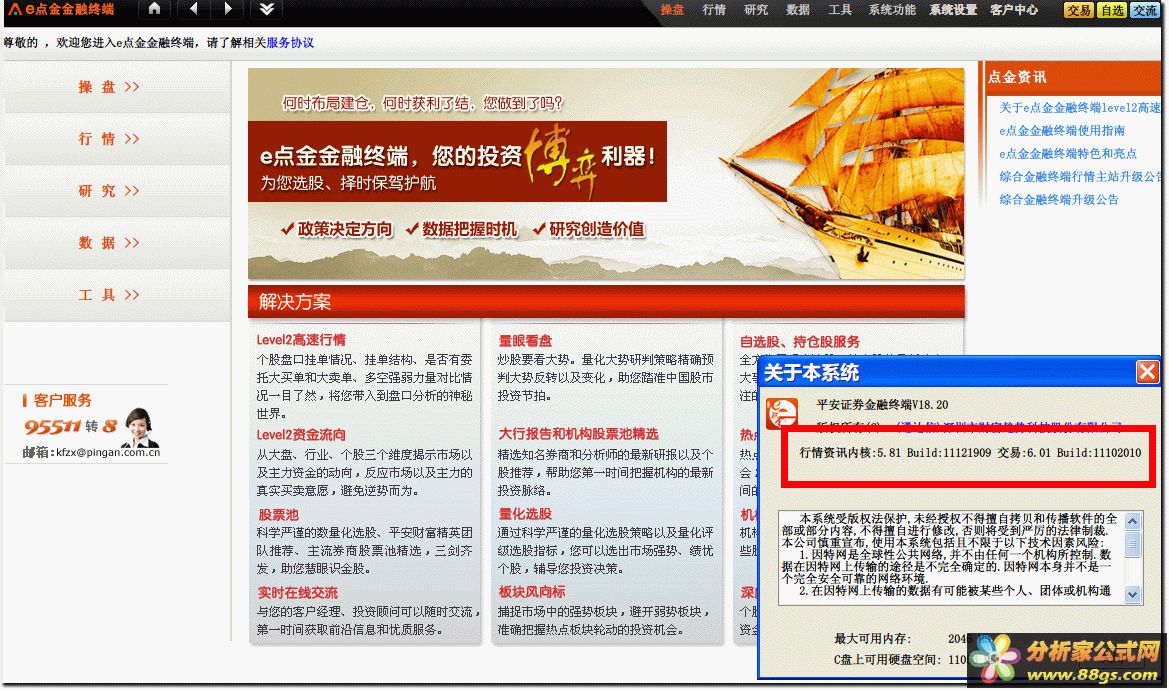This screenshot has width=1169, height=690.
Task: Open e点金金融终端特色和亮点 link
Action: tap(1068, 153)
